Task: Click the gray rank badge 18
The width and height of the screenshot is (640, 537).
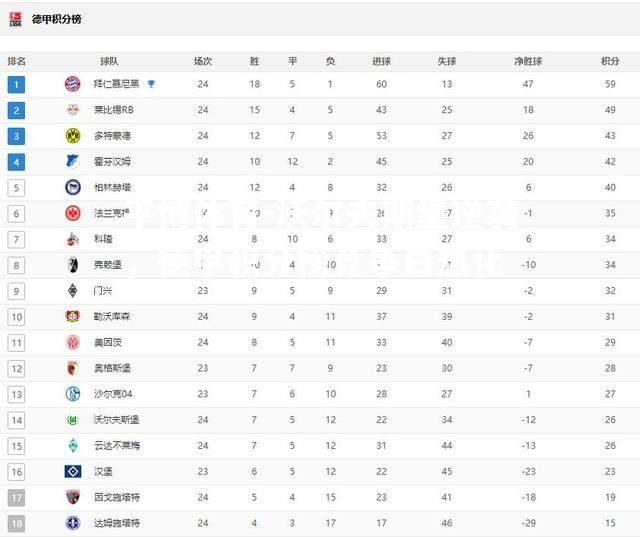Action: click(16, 524)
